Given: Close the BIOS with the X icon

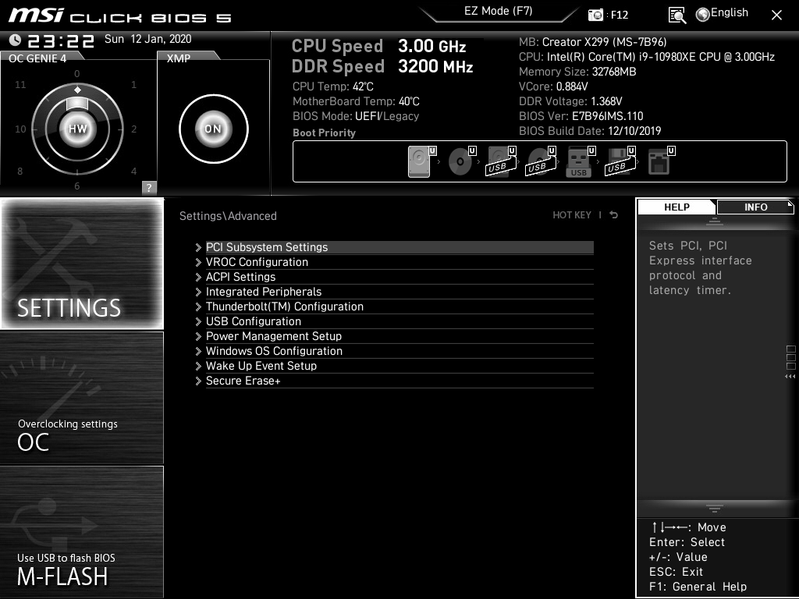Looking at the screenshot, I should [777, 15].
